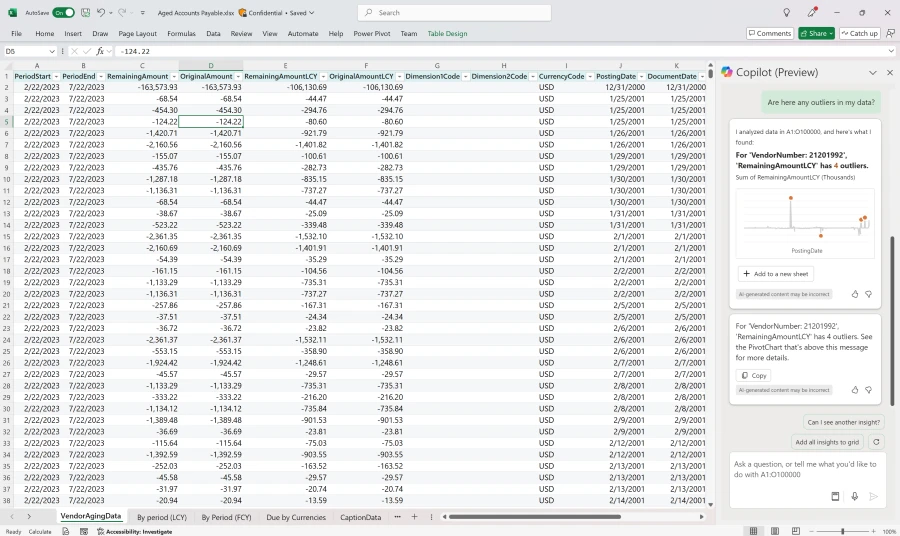Click the more sheets ellipsis button

(x=397, y=517)
